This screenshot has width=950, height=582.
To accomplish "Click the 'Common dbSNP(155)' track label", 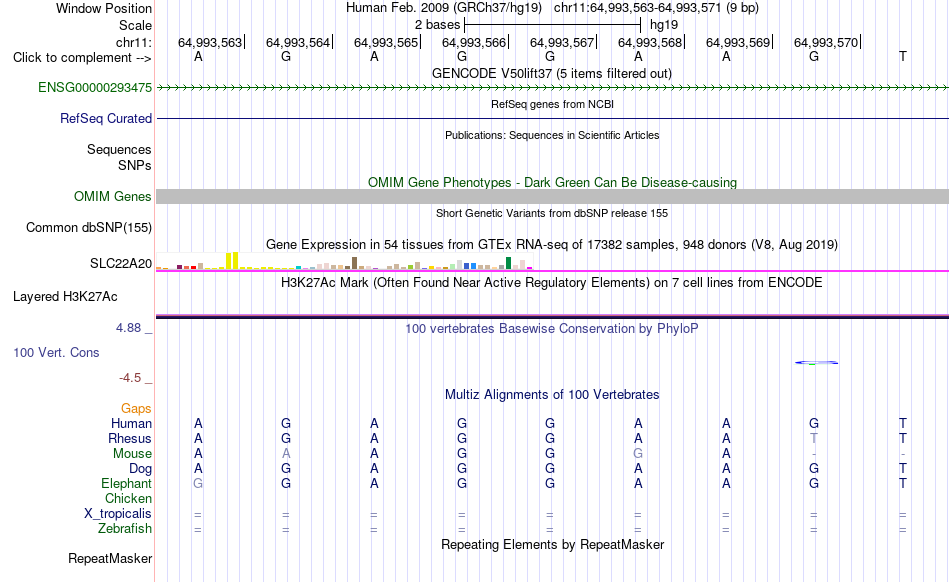I will point(88,228).
